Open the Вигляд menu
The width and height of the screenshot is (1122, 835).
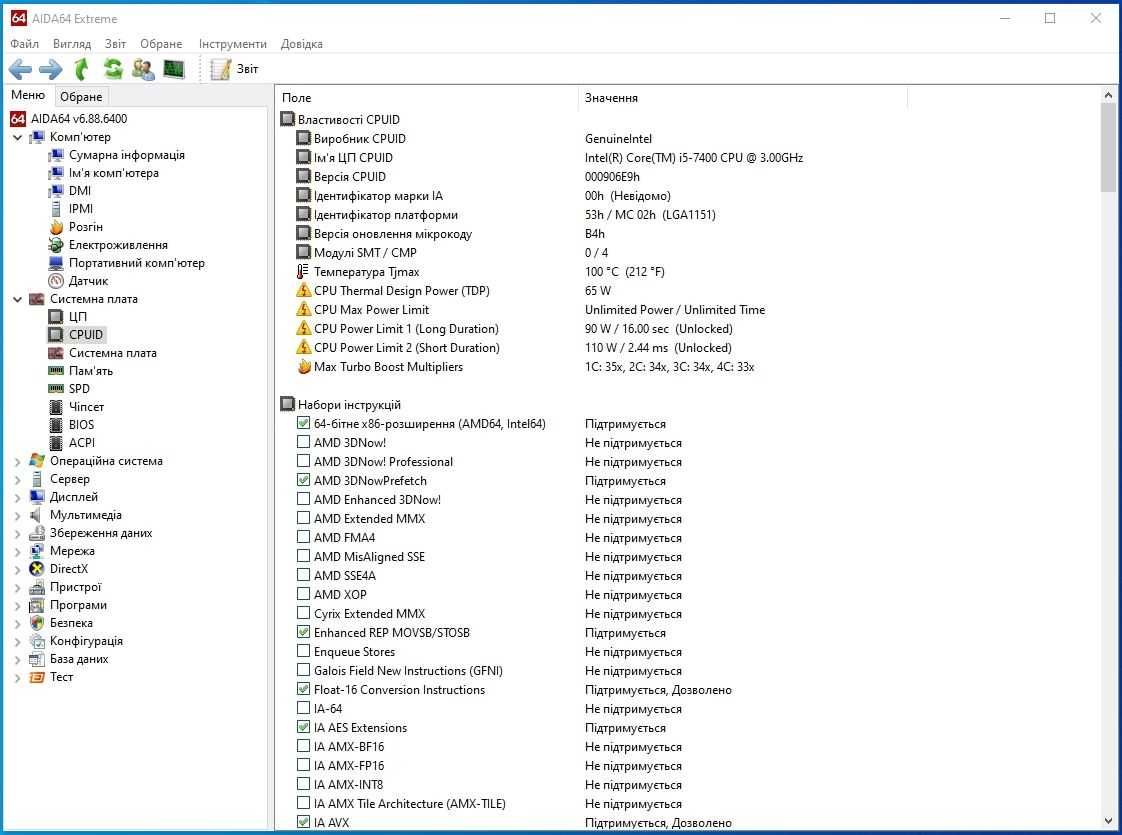72,44
